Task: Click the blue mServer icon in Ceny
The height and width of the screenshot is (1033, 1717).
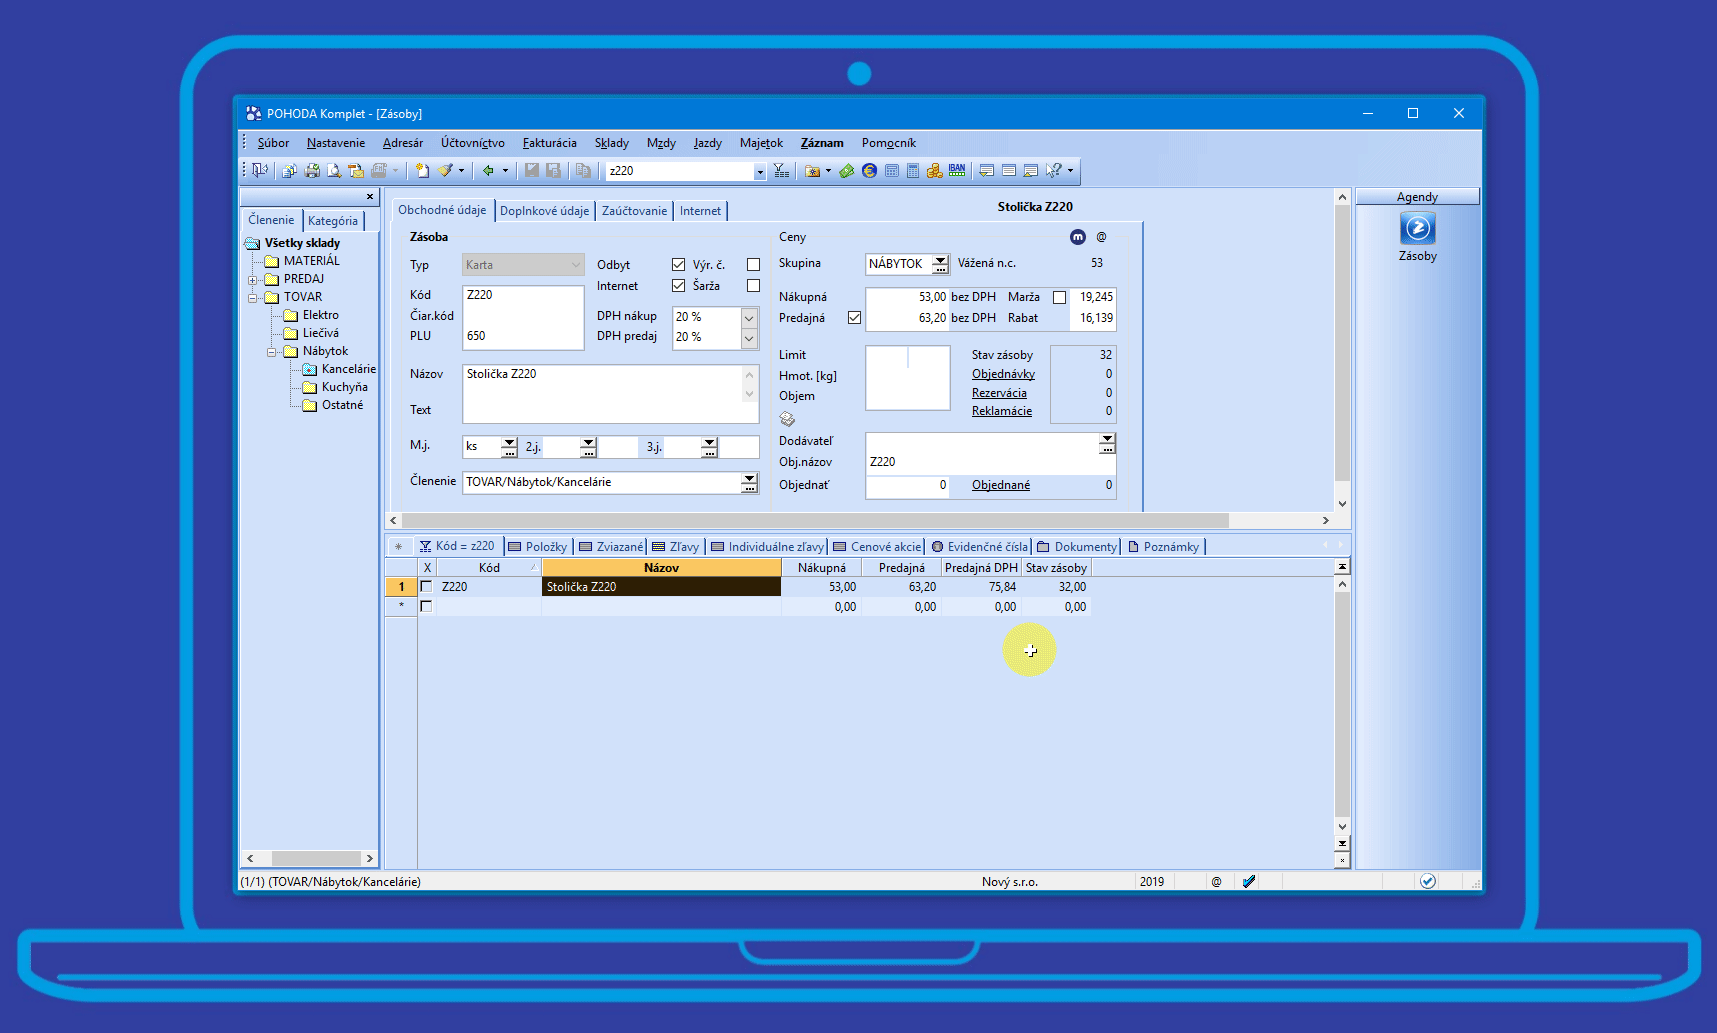Action: point(1077,237)
